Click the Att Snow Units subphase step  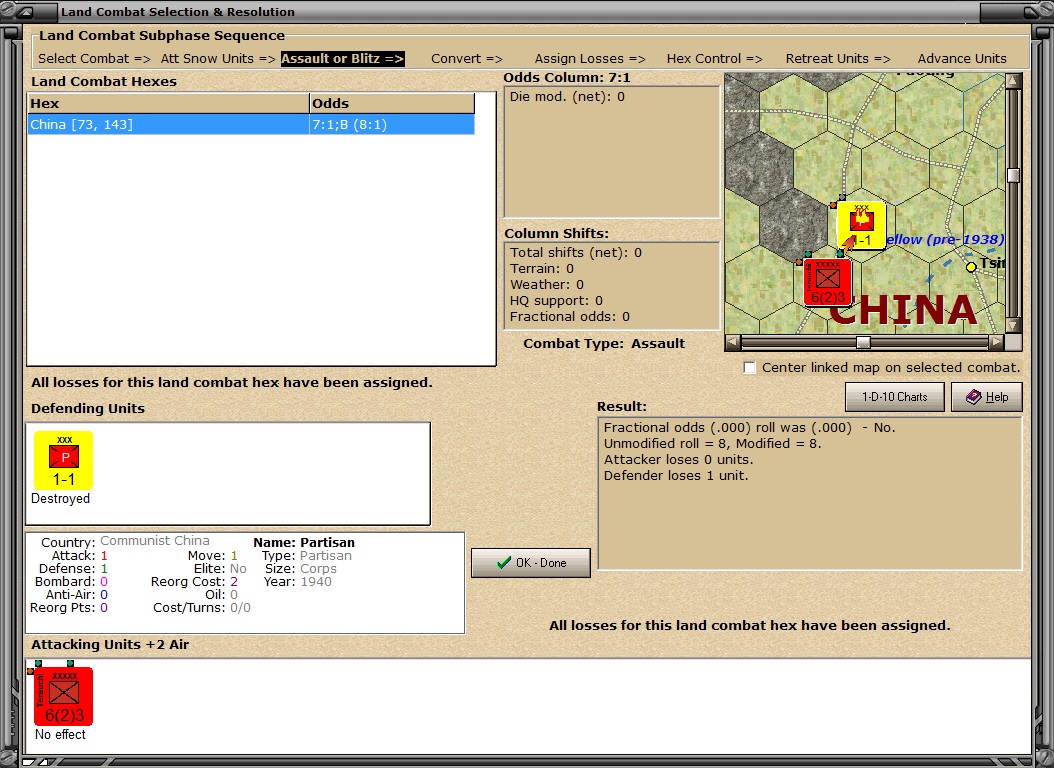pyautogui.click(x=218, y=58)
